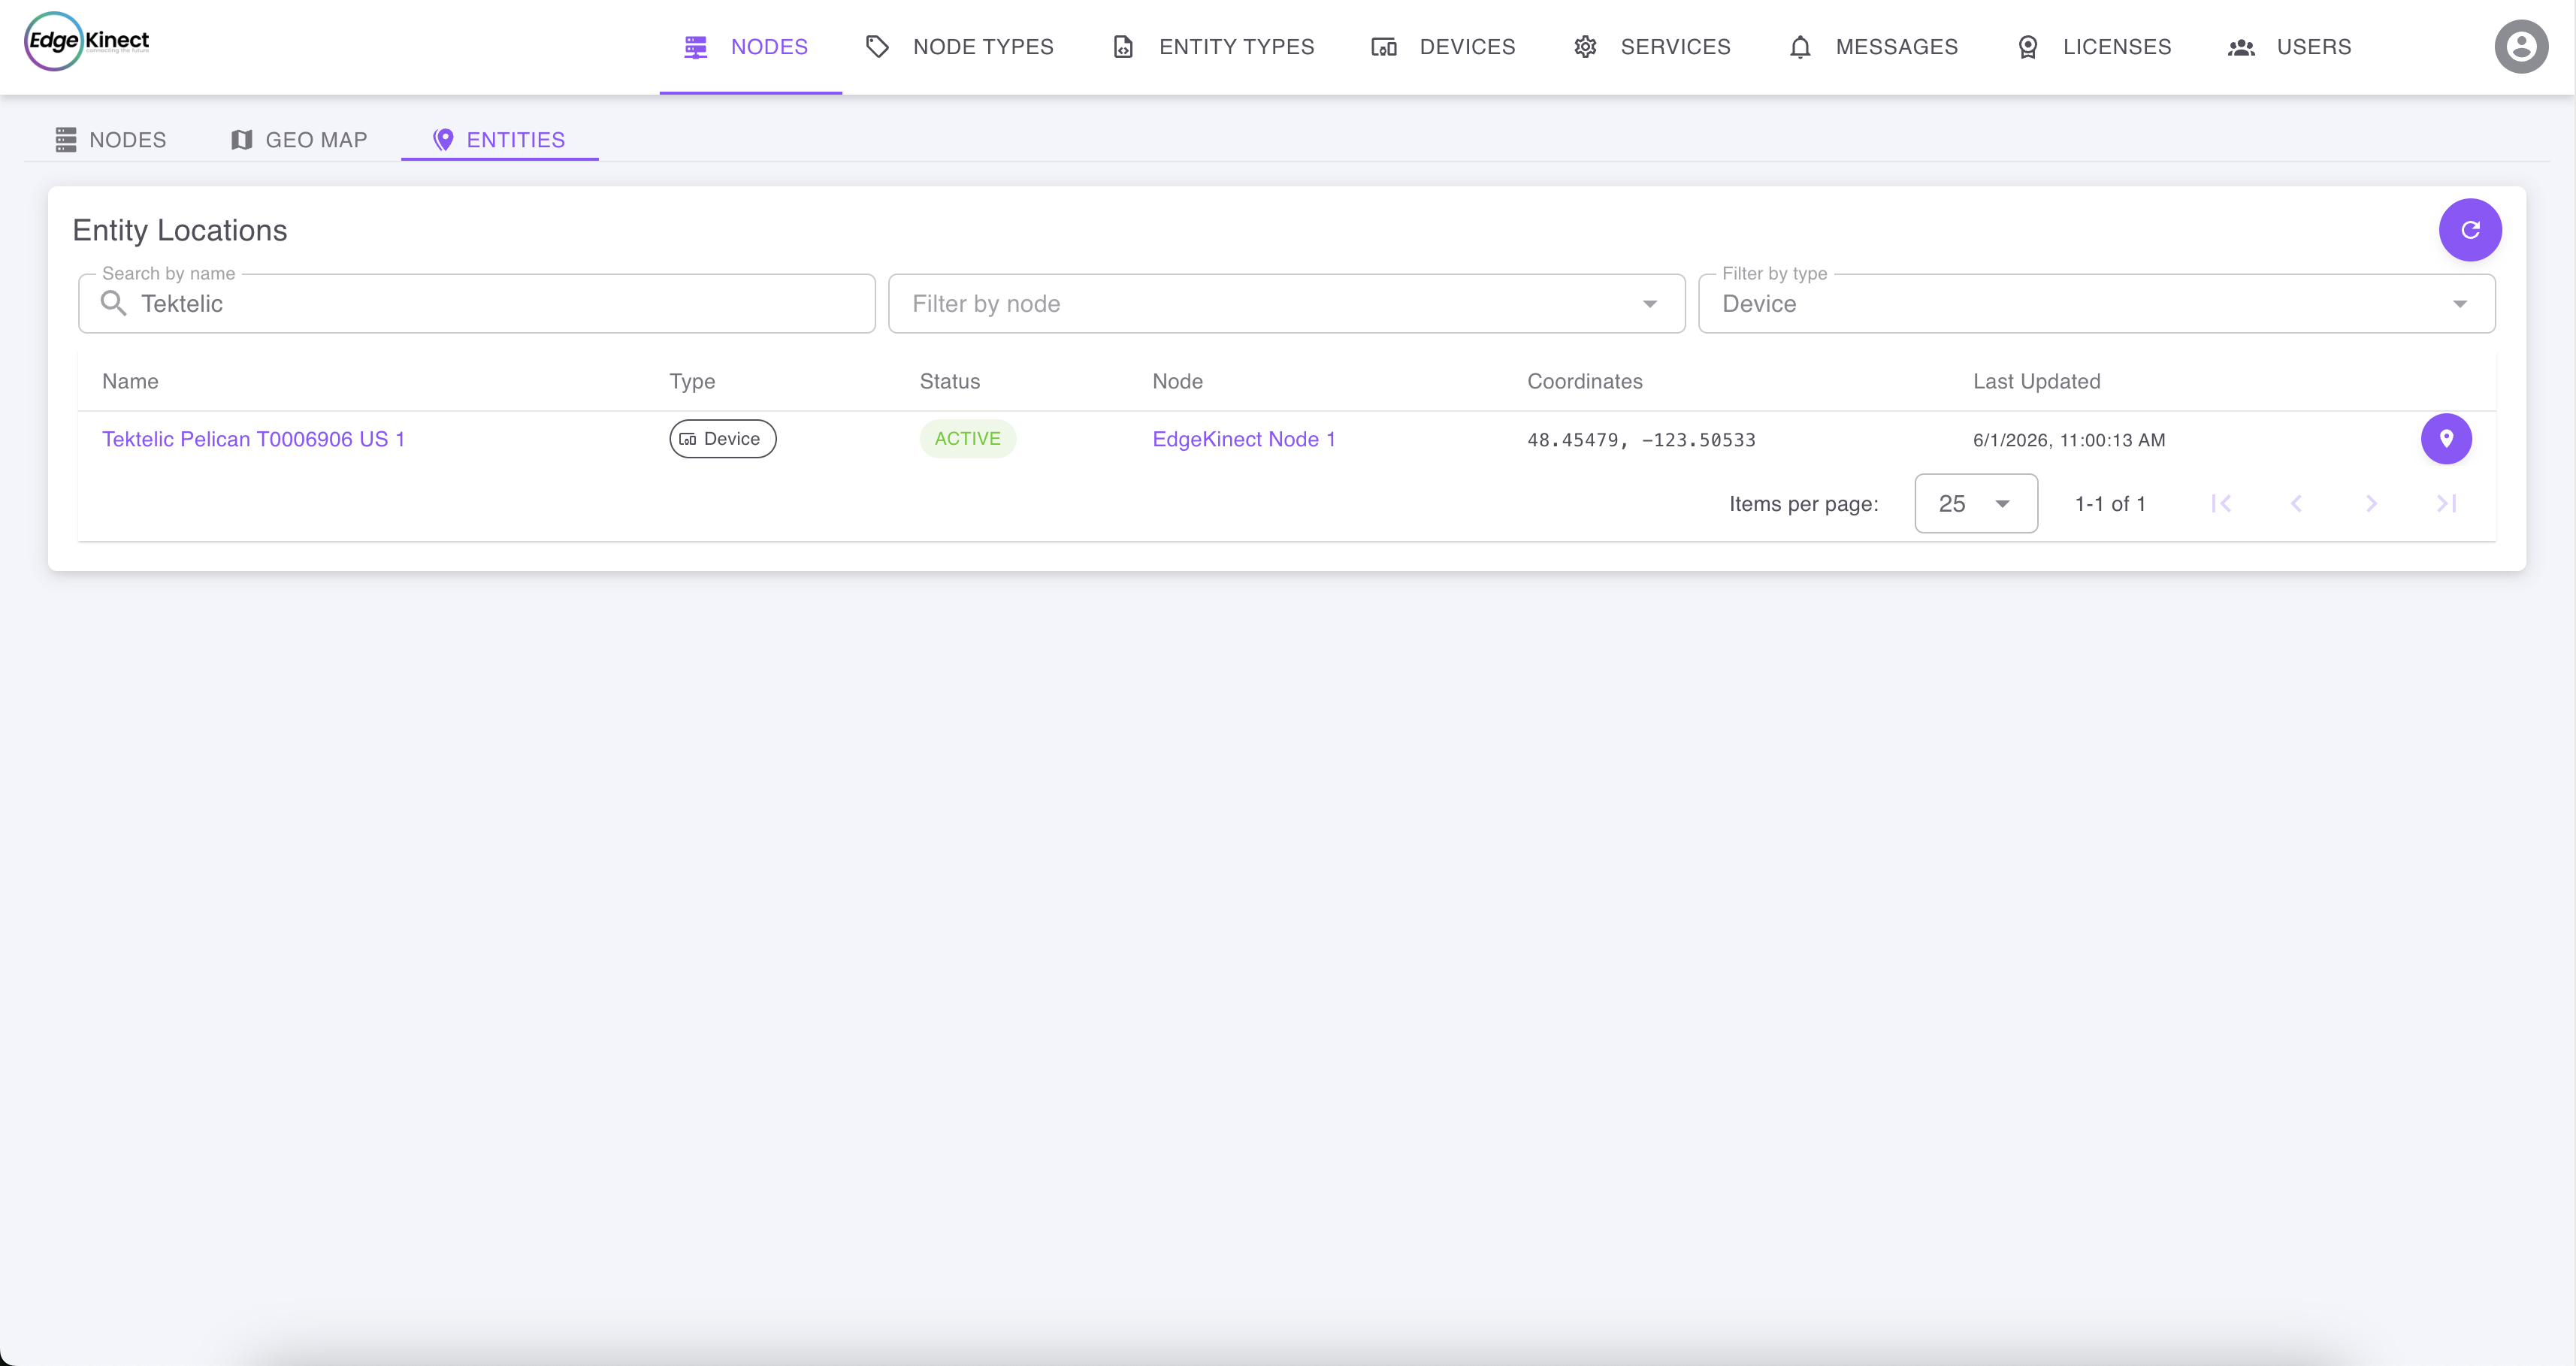Switch to the Services tab
The height and width of the screenshot is (1366, 2576).
pyautogui.click(x=1653, y=47)
